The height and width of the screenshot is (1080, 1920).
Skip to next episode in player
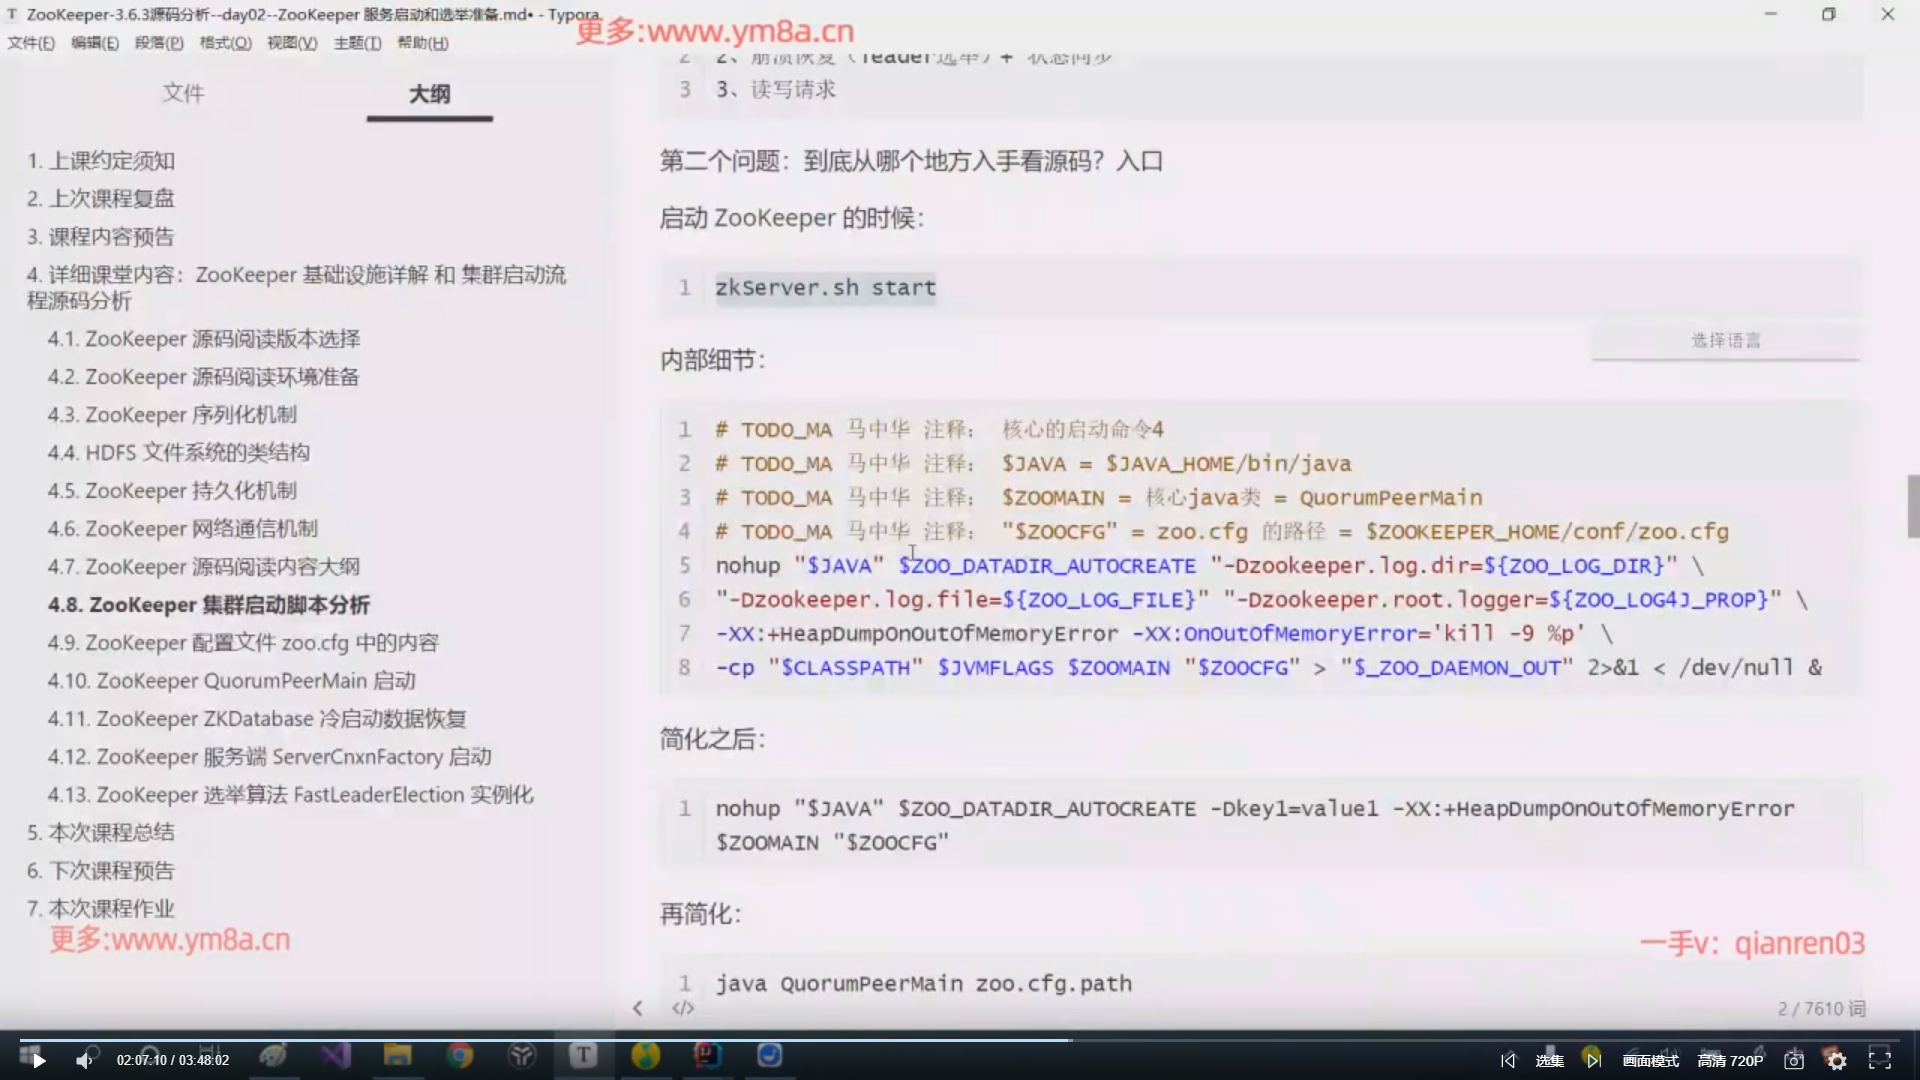pos(1593,1060)
